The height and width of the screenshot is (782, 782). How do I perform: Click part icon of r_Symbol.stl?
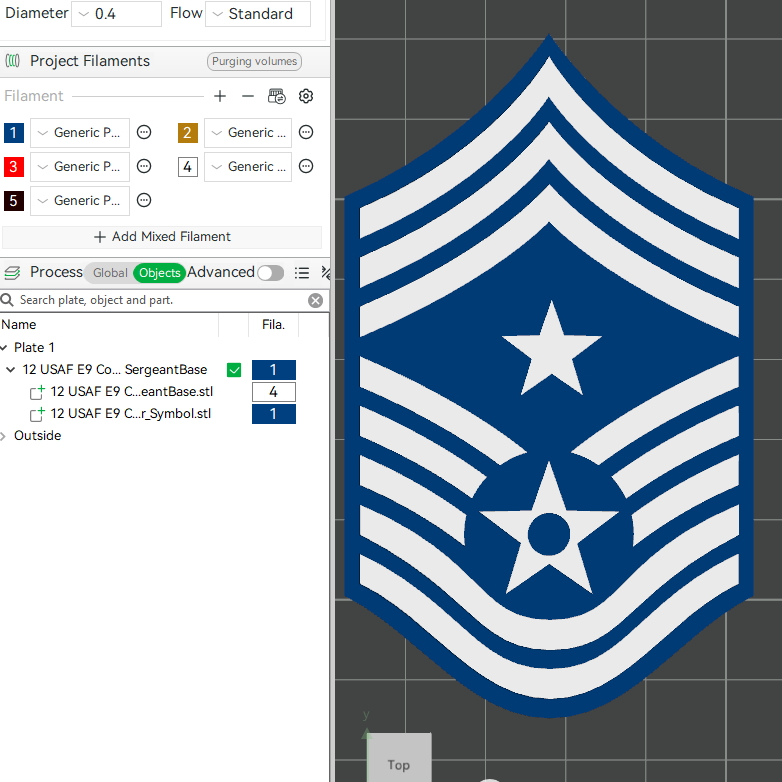click(37, 414)
